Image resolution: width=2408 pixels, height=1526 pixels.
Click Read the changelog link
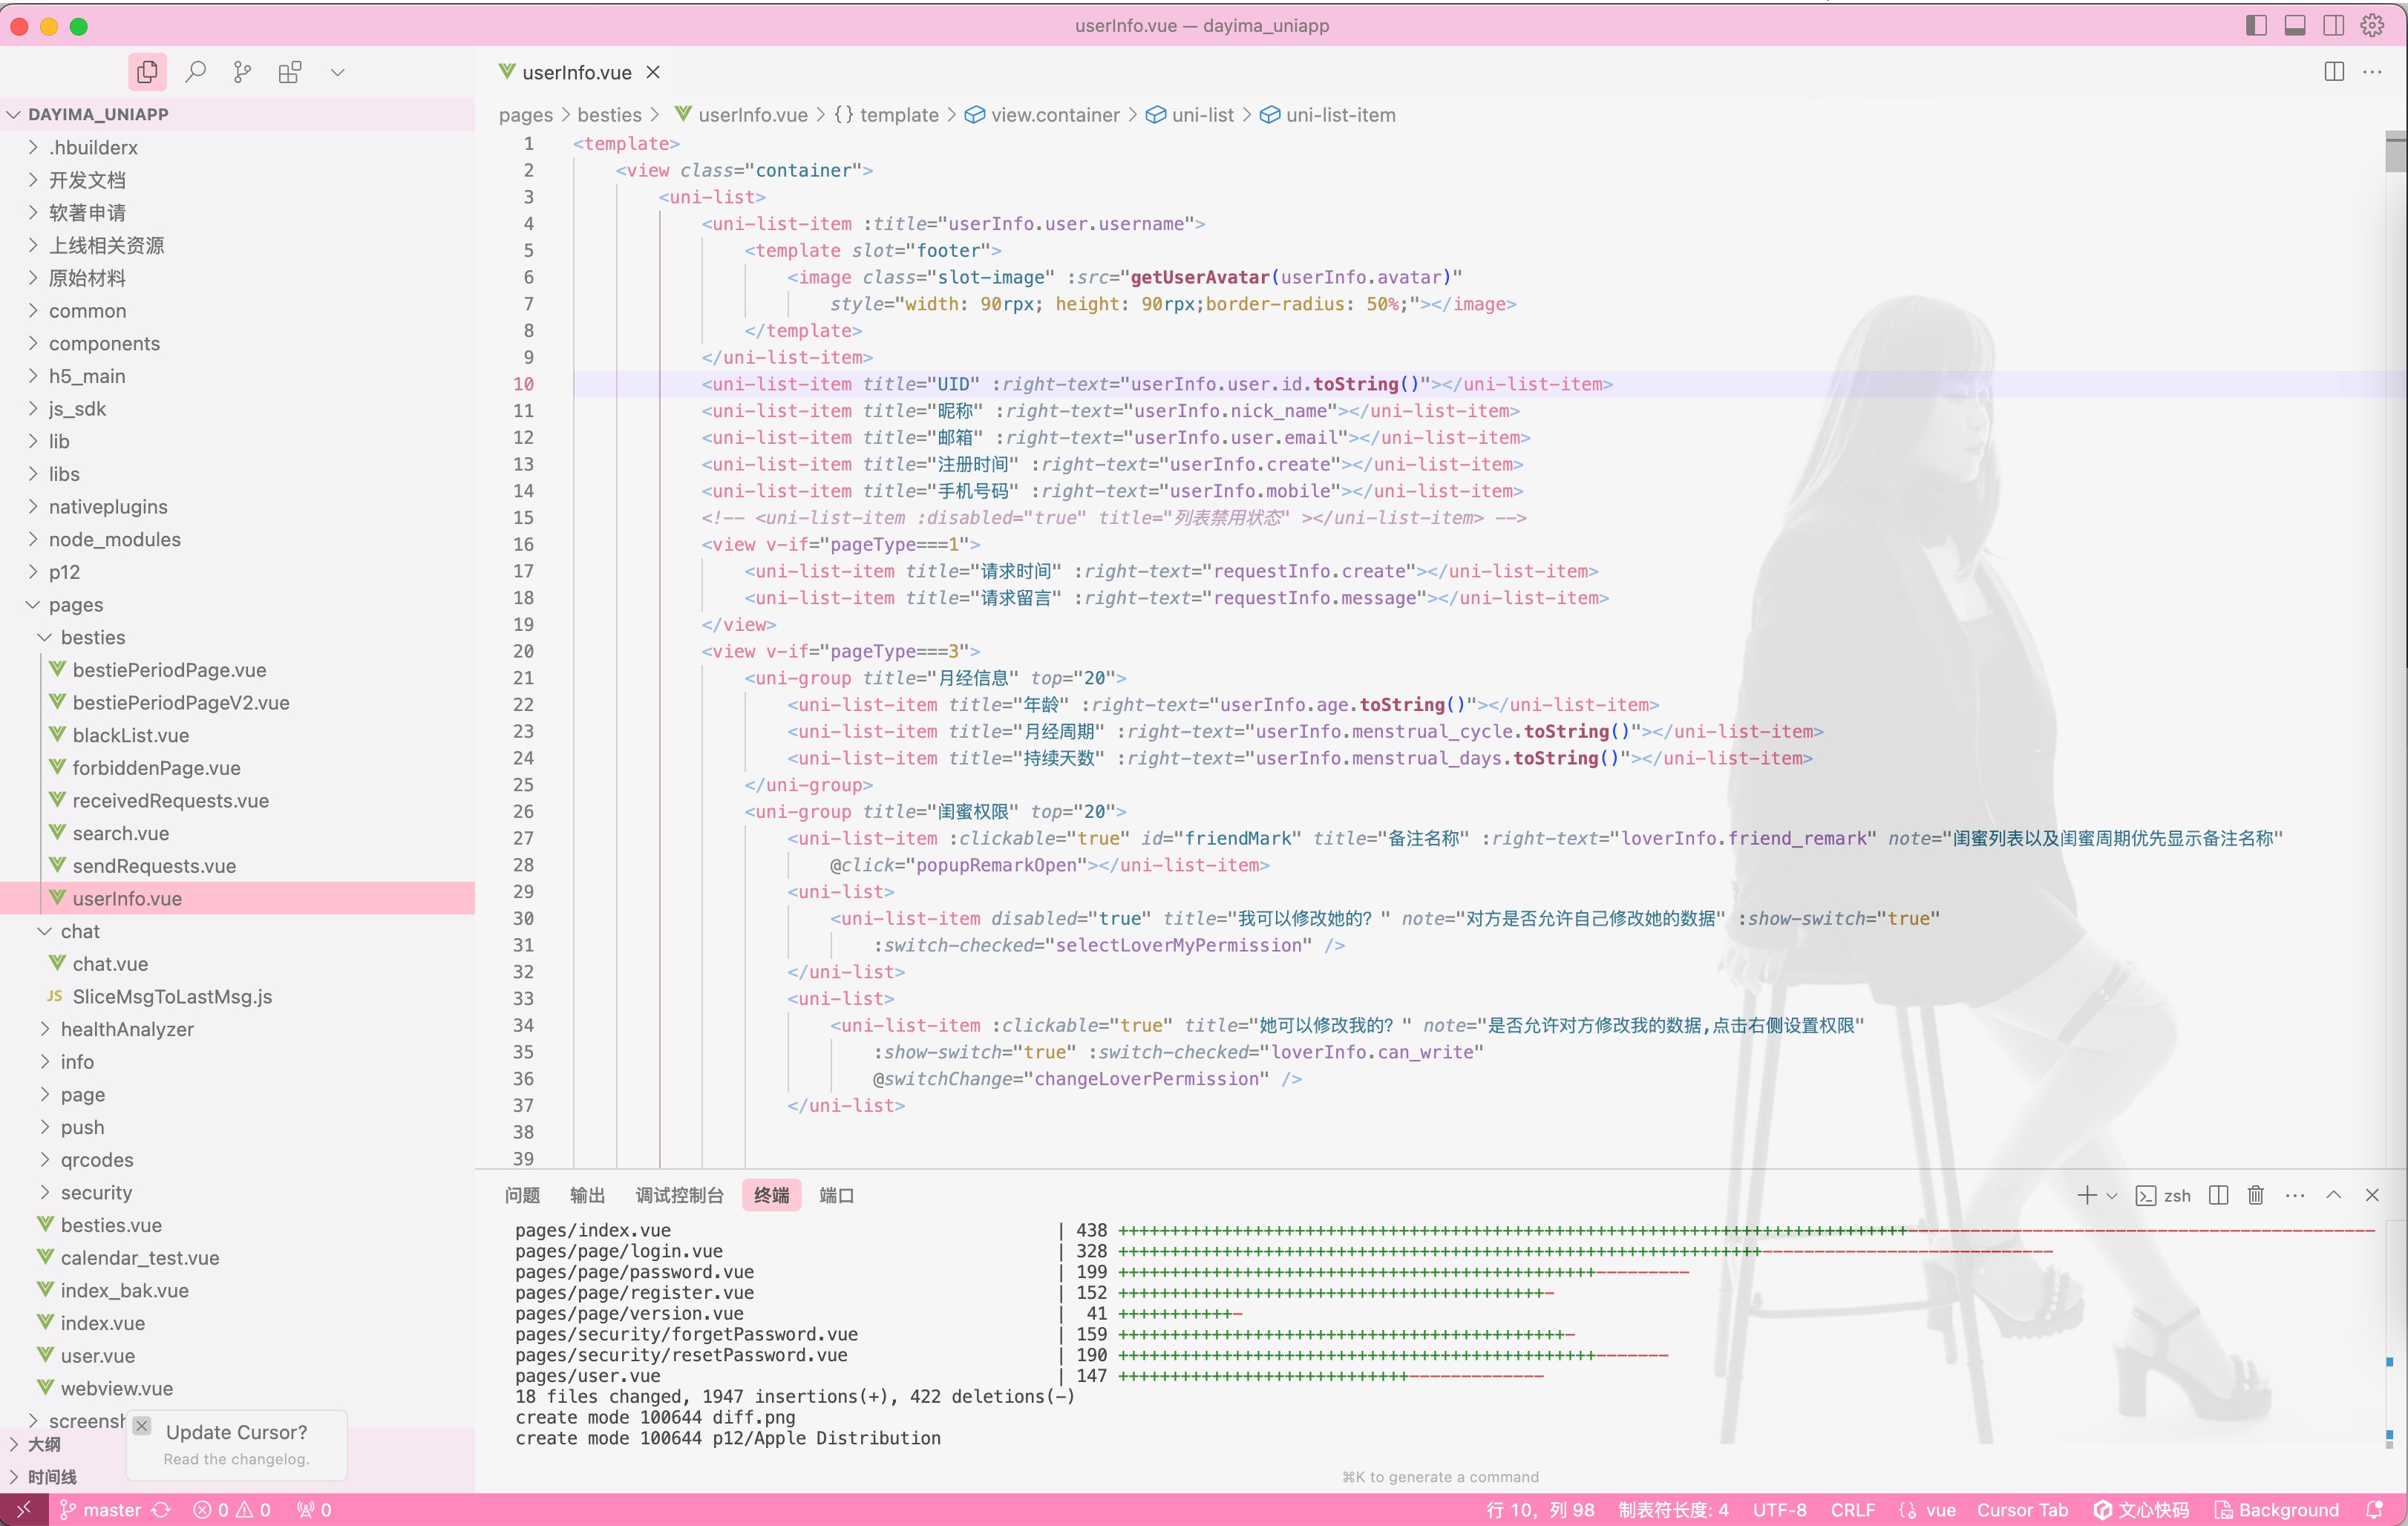coord(236,1459)
